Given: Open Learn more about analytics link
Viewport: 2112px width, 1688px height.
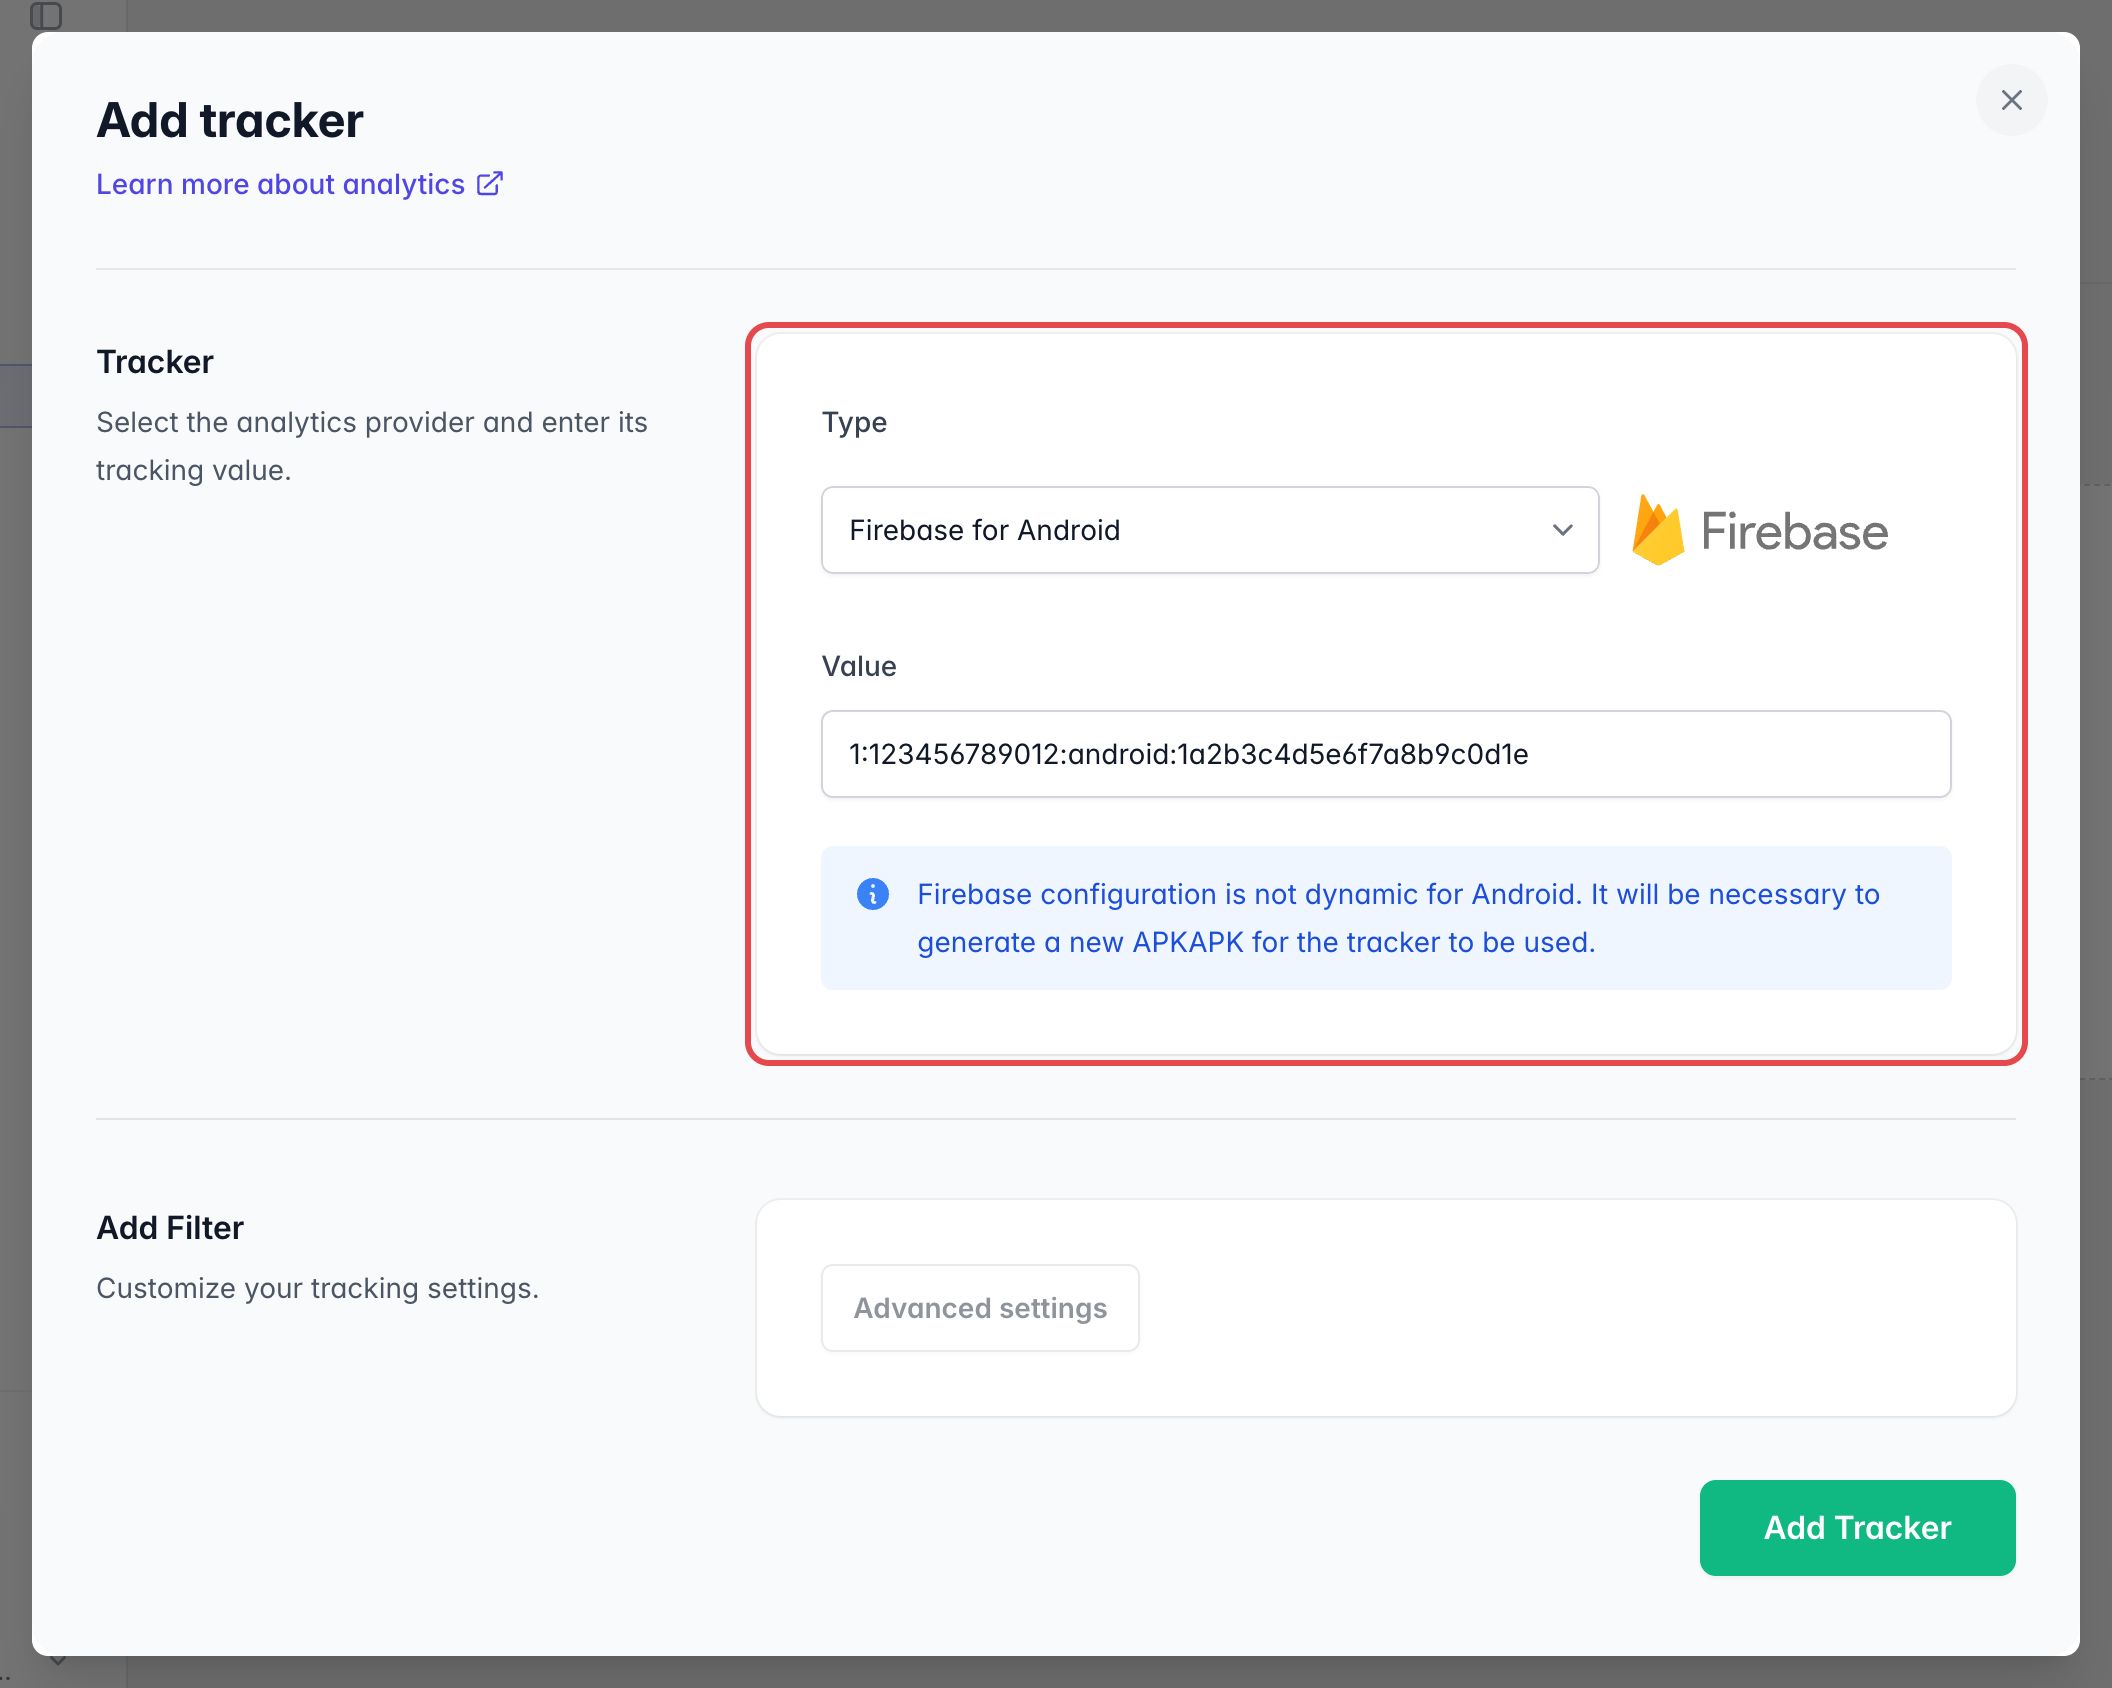Looking at the screenshot, I should (299, 184).
